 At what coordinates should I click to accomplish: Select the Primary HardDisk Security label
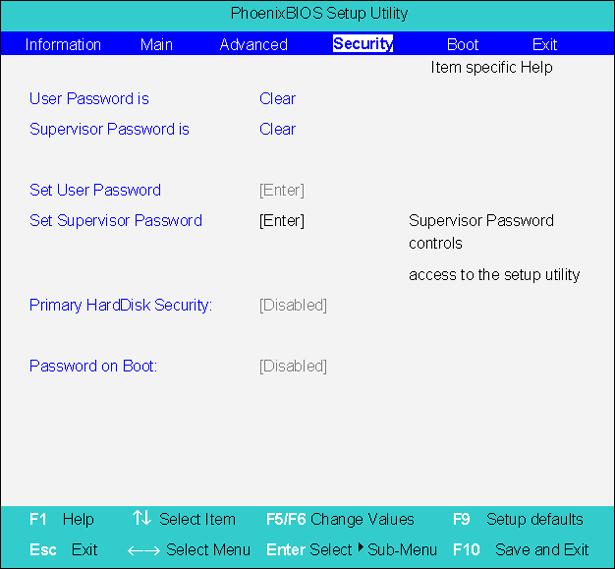coord(120,305)
